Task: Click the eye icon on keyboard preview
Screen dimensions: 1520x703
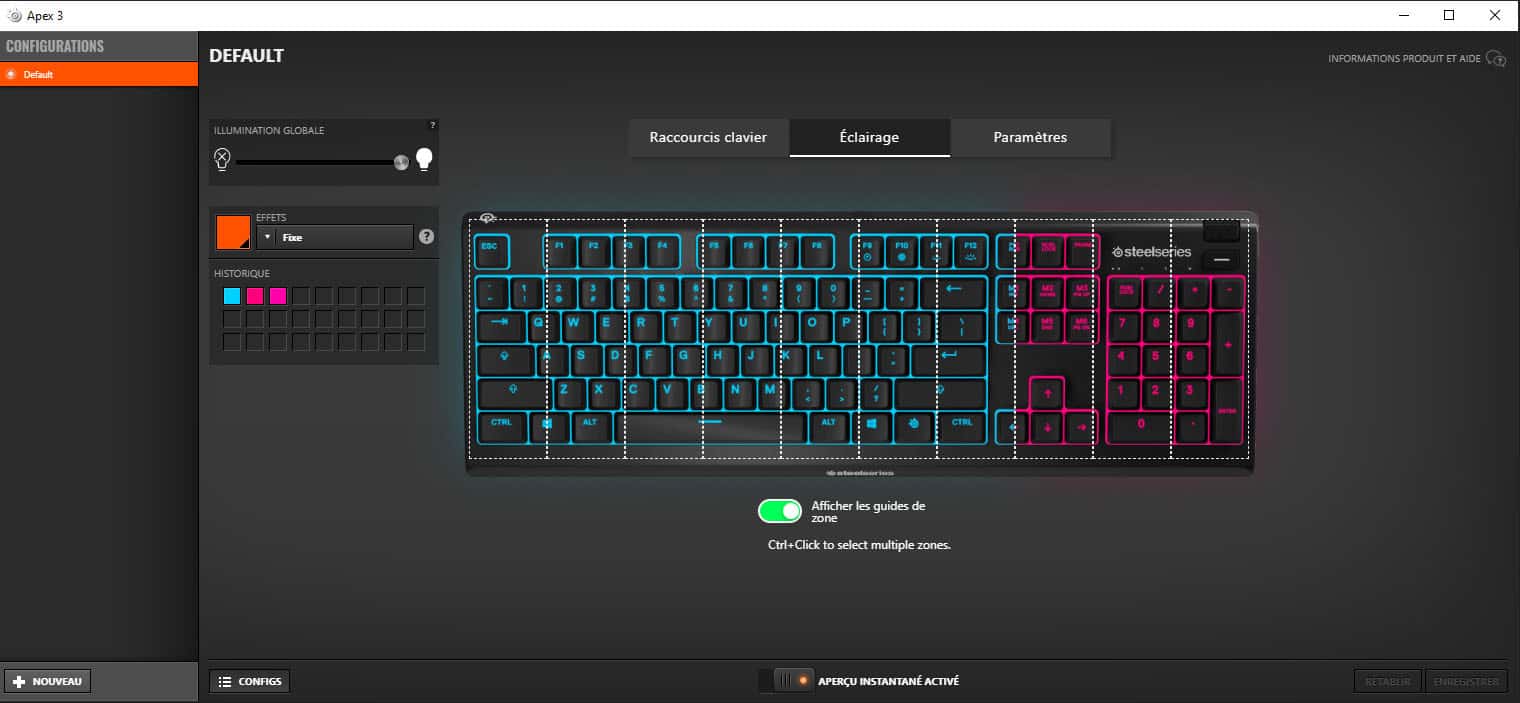Action: (488, 219)
